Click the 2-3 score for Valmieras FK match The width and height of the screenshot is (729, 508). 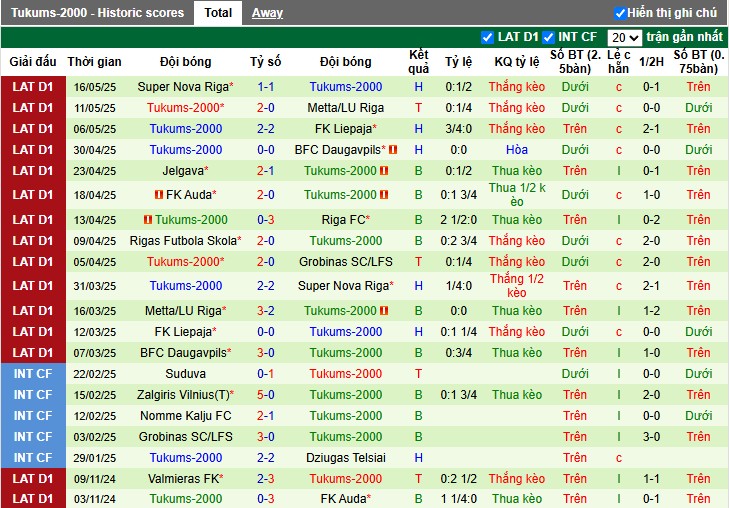point(265,479)
